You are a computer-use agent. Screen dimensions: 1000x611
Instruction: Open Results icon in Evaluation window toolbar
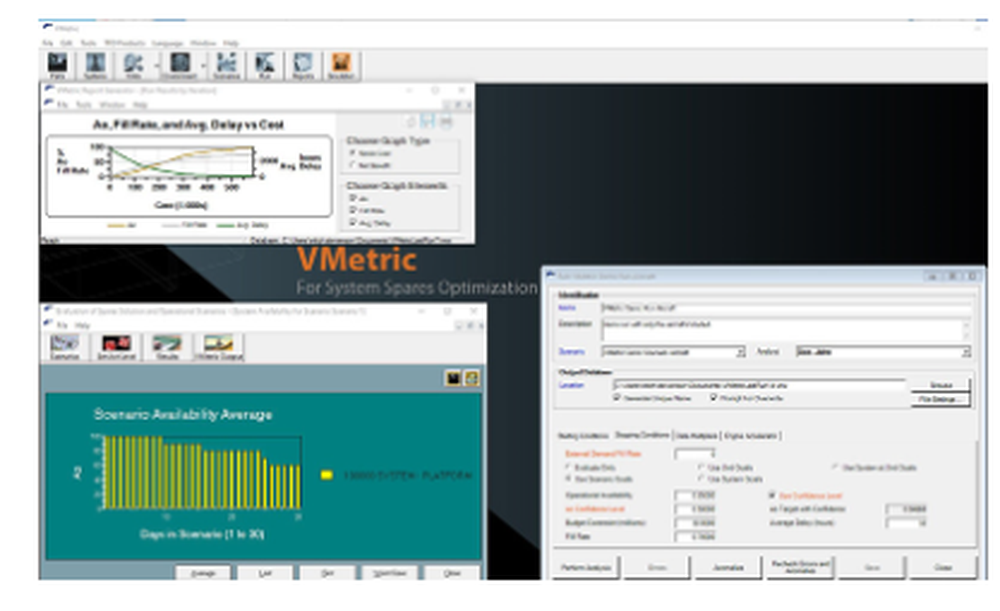(x=167, y=347)
